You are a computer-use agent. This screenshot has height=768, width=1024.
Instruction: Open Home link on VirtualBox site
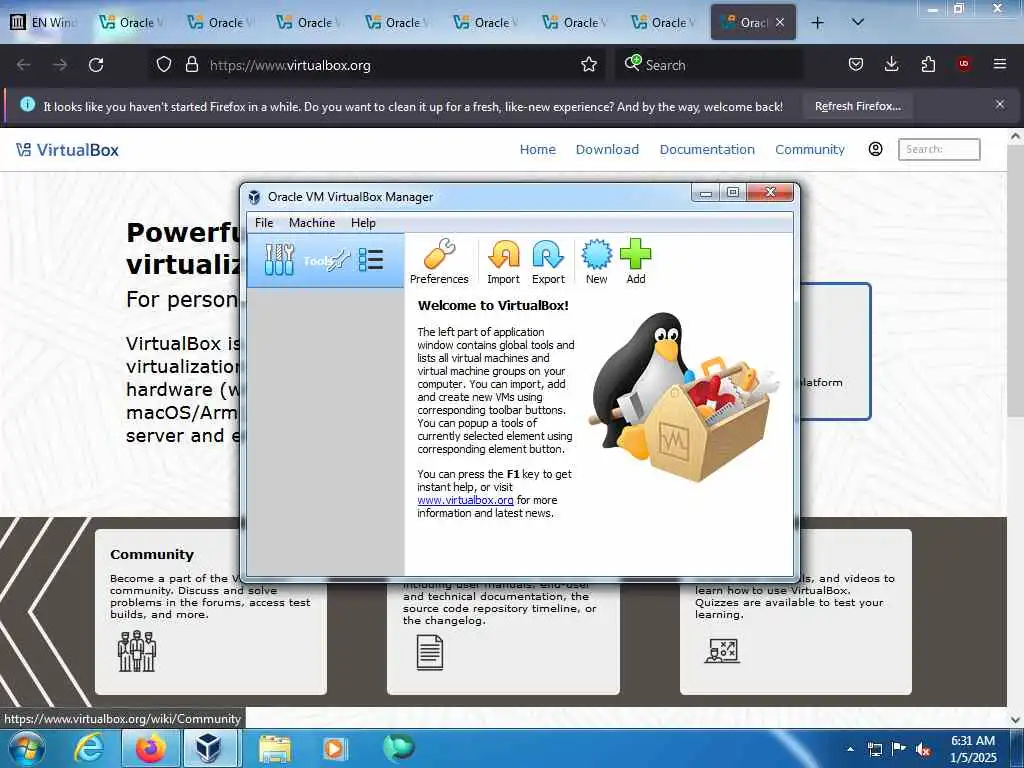click(537, 150)
